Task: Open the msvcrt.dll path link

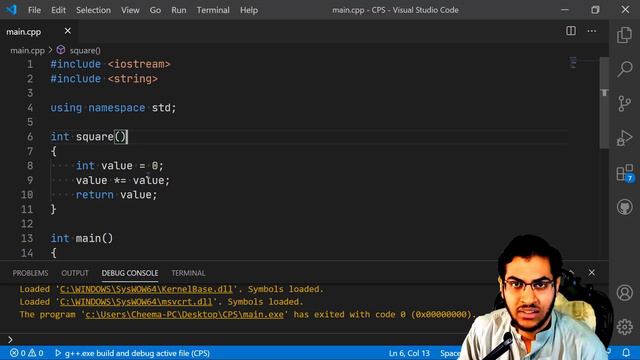Action: tap(136, 302)
